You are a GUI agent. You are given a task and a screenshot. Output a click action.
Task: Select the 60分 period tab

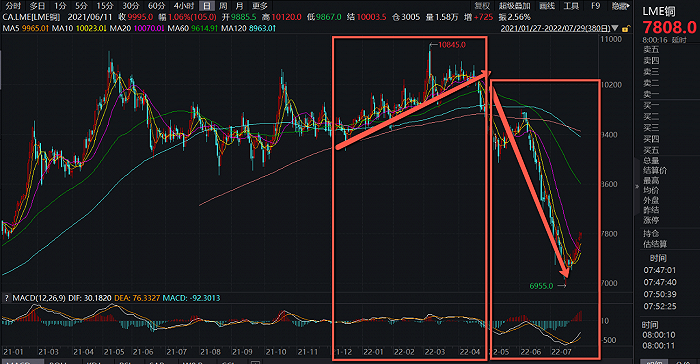pos(156,6)
